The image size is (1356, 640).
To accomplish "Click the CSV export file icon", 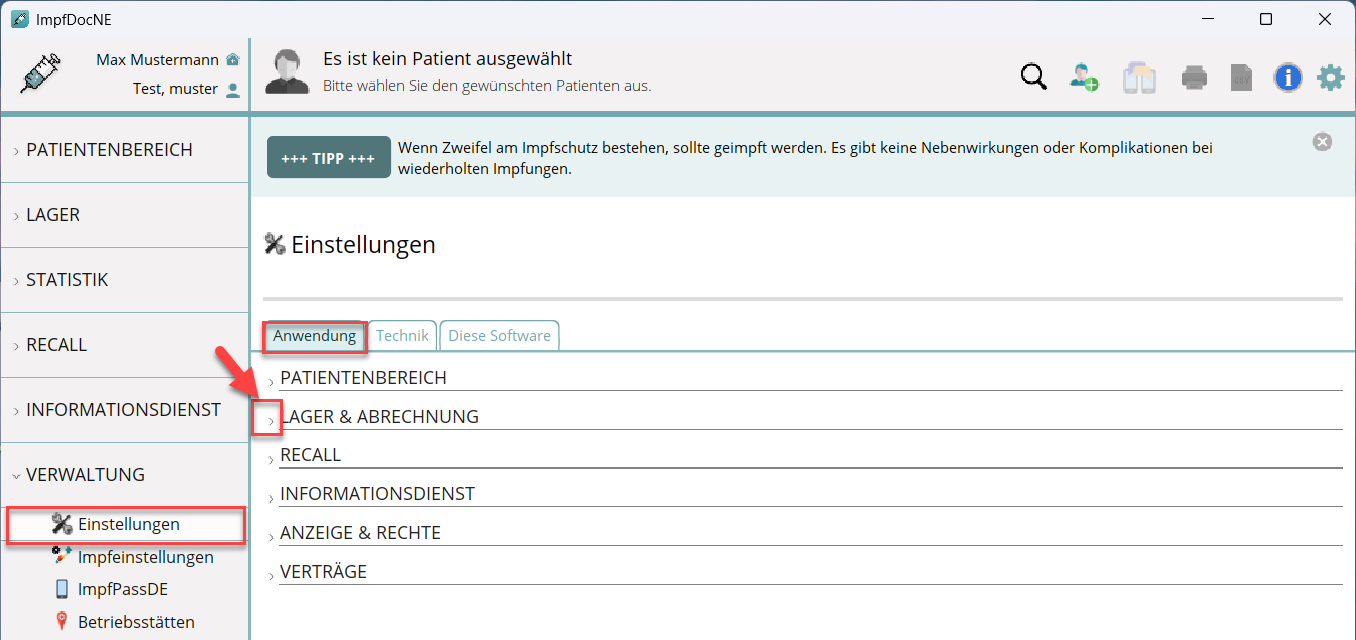I will [x=1241, y=77].
